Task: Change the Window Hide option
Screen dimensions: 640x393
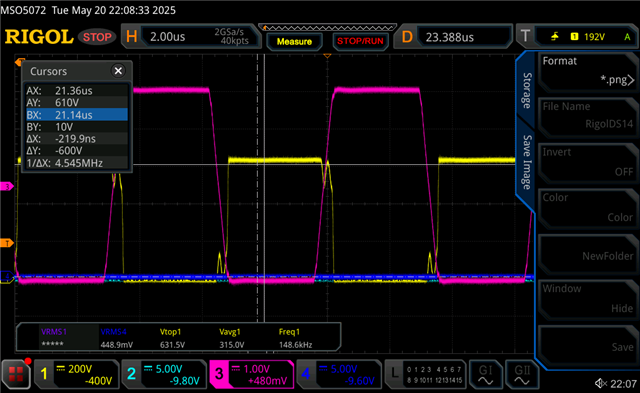Action: tap(588, 299)
